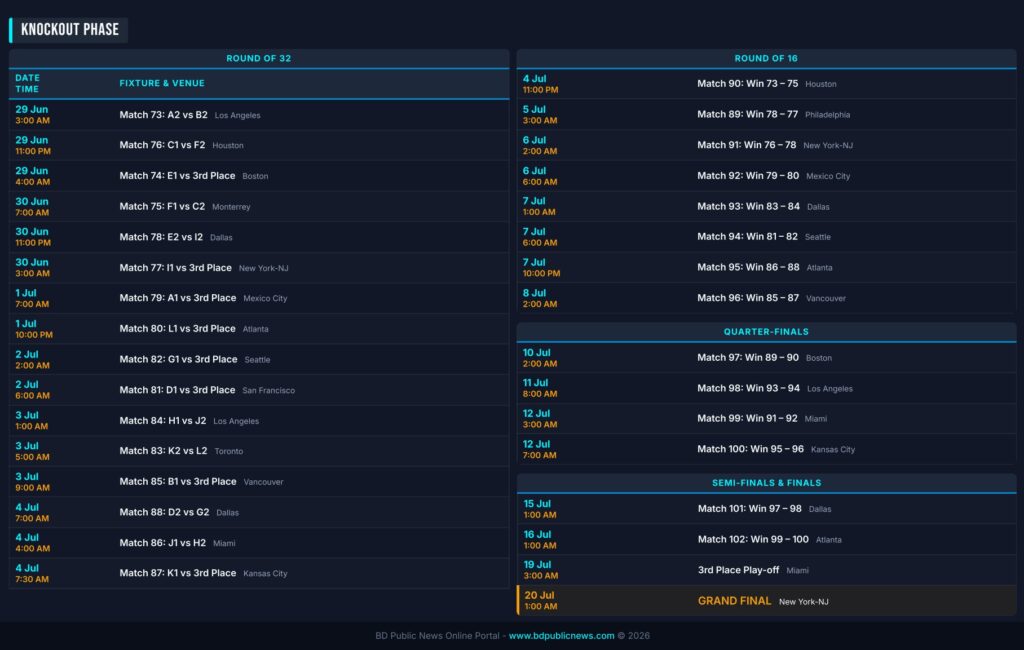Open the www.bdpublicnews.com footer link
This screenshot has height=650, width=1024.
(x=561, y=635)
